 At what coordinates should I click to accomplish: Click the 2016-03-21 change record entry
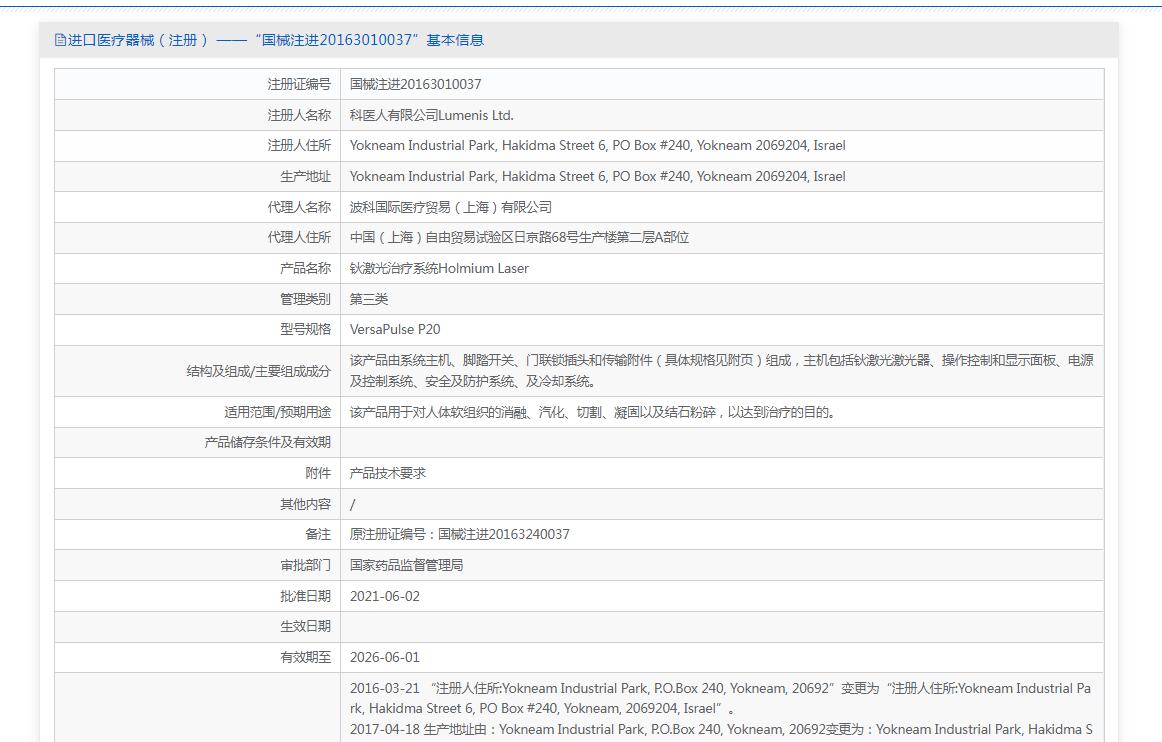[720, 698]
